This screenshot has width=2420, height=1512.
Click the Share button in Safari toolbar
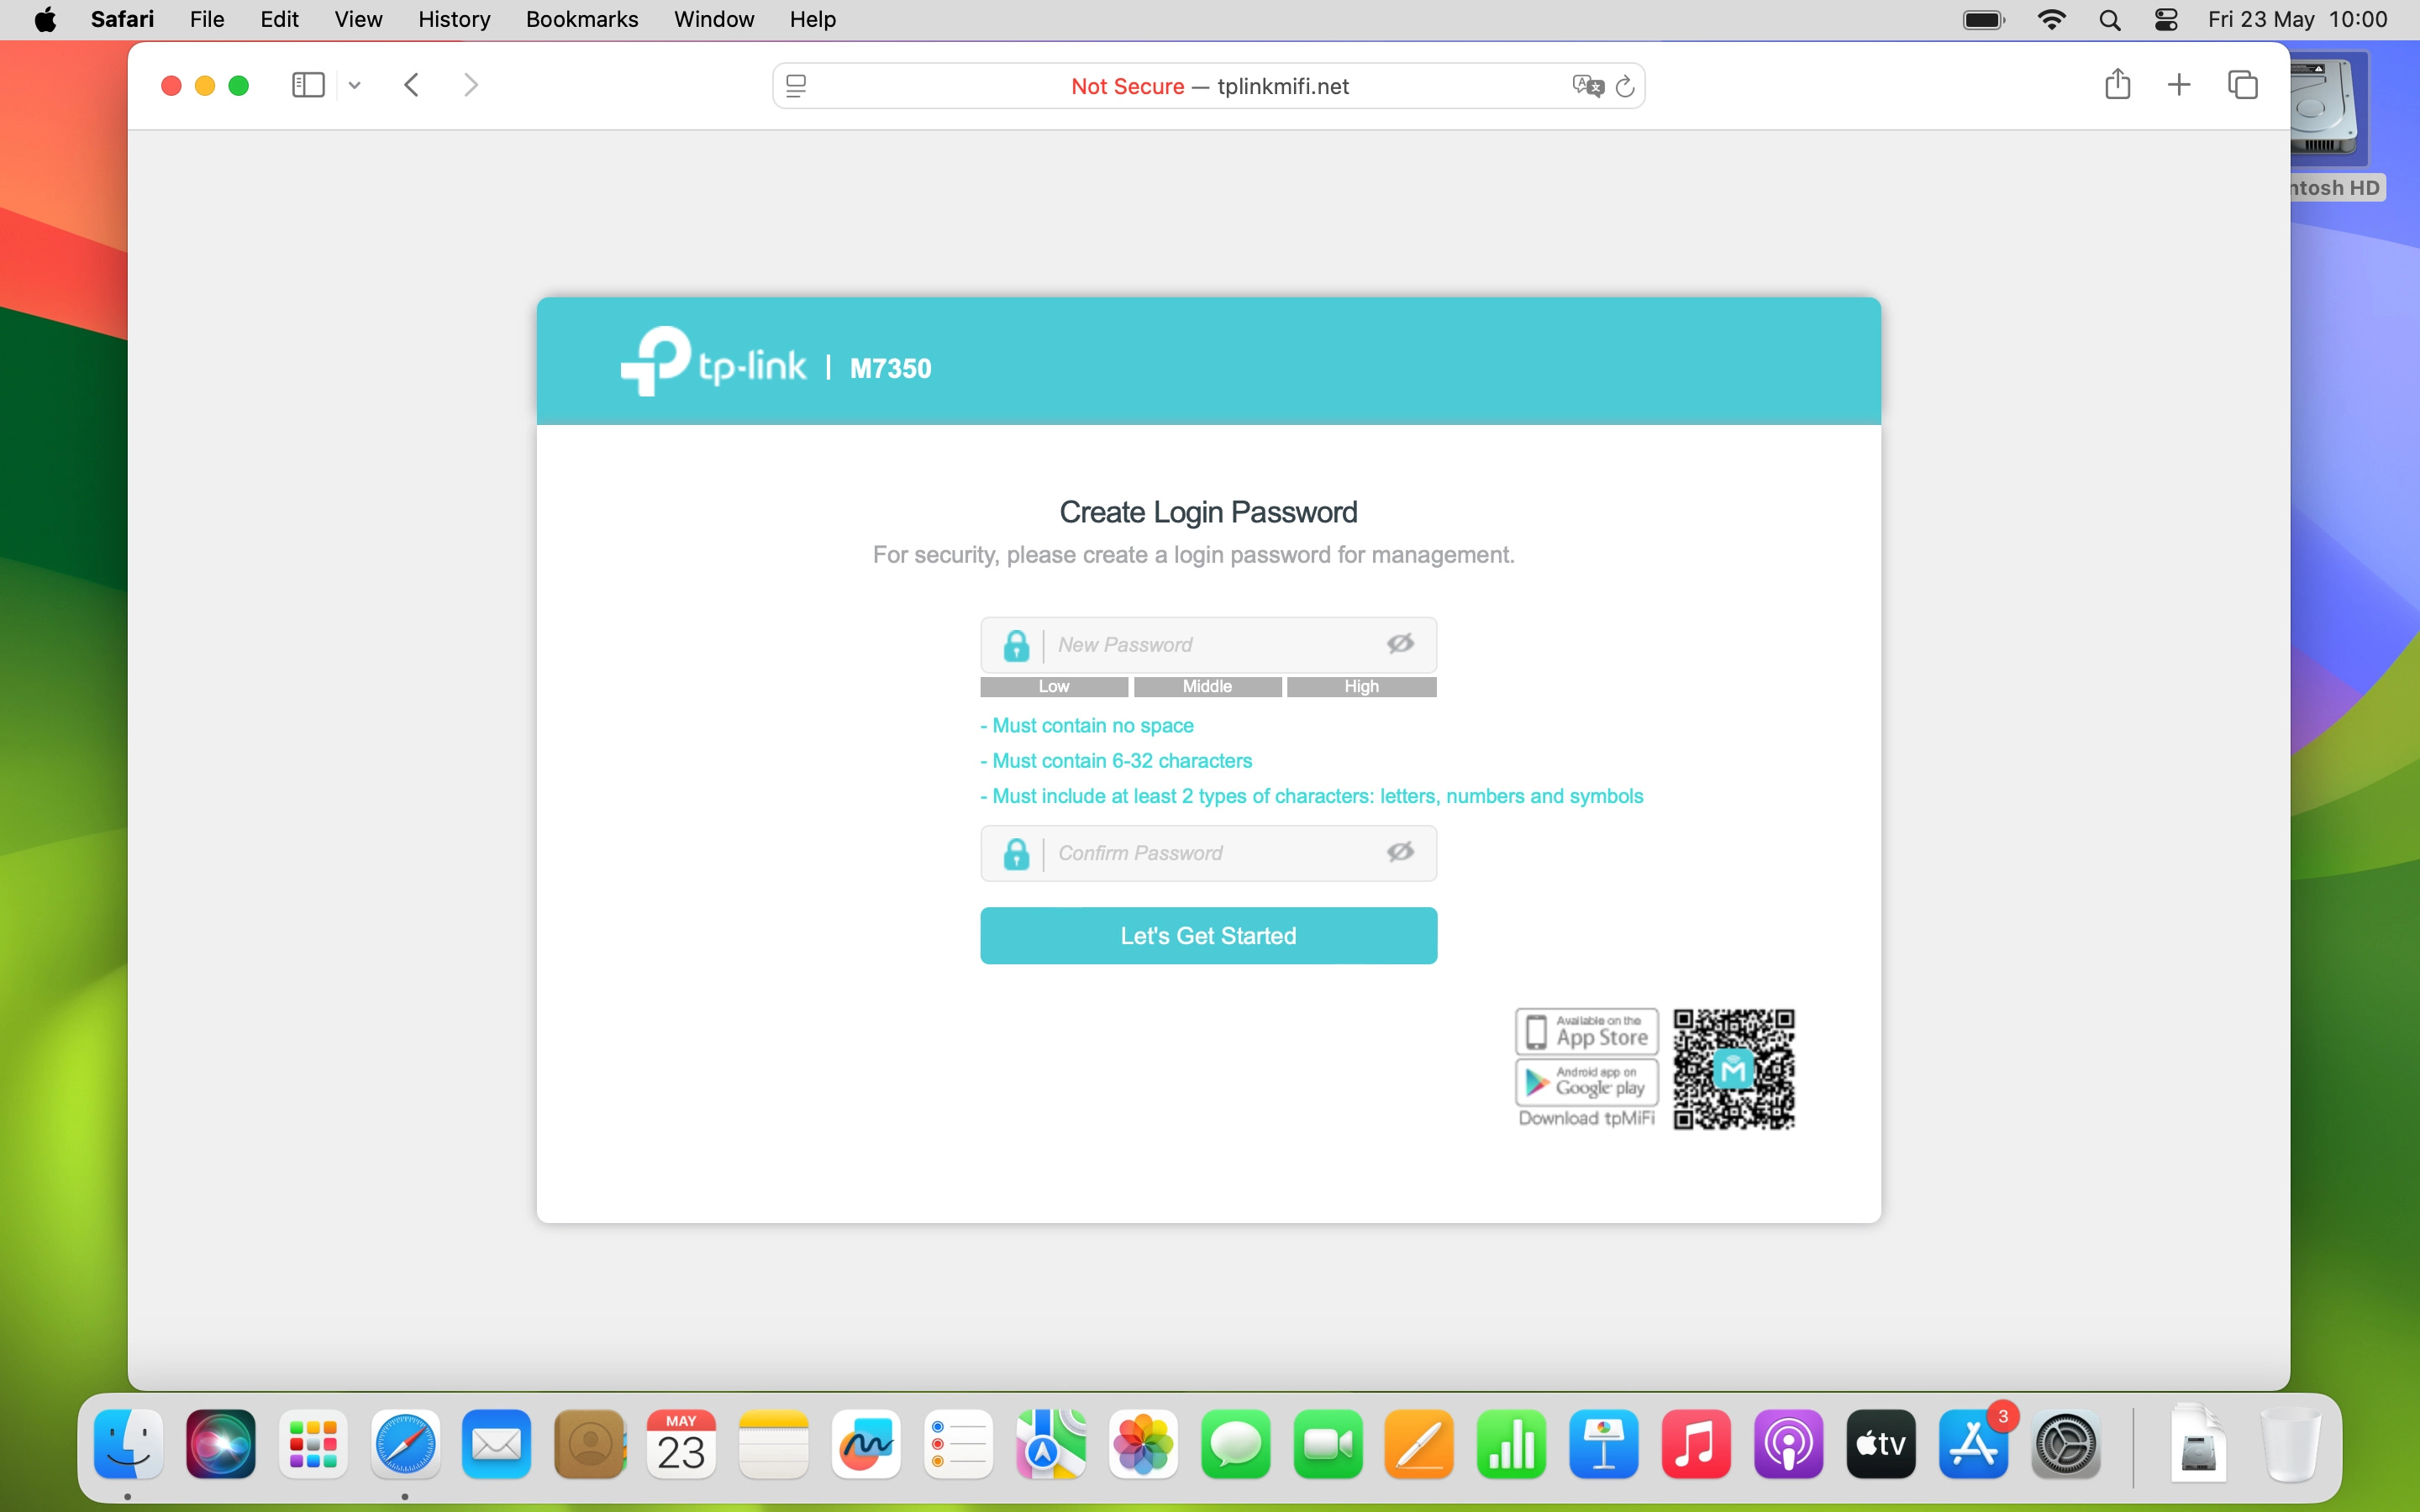[2117, 85]
